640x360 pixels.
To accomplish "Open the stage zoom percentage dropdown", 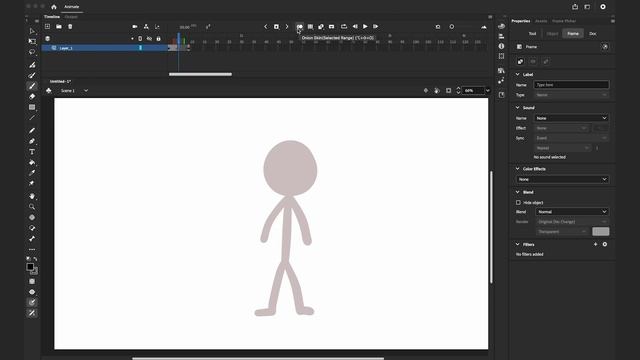I will coord(487,91).
